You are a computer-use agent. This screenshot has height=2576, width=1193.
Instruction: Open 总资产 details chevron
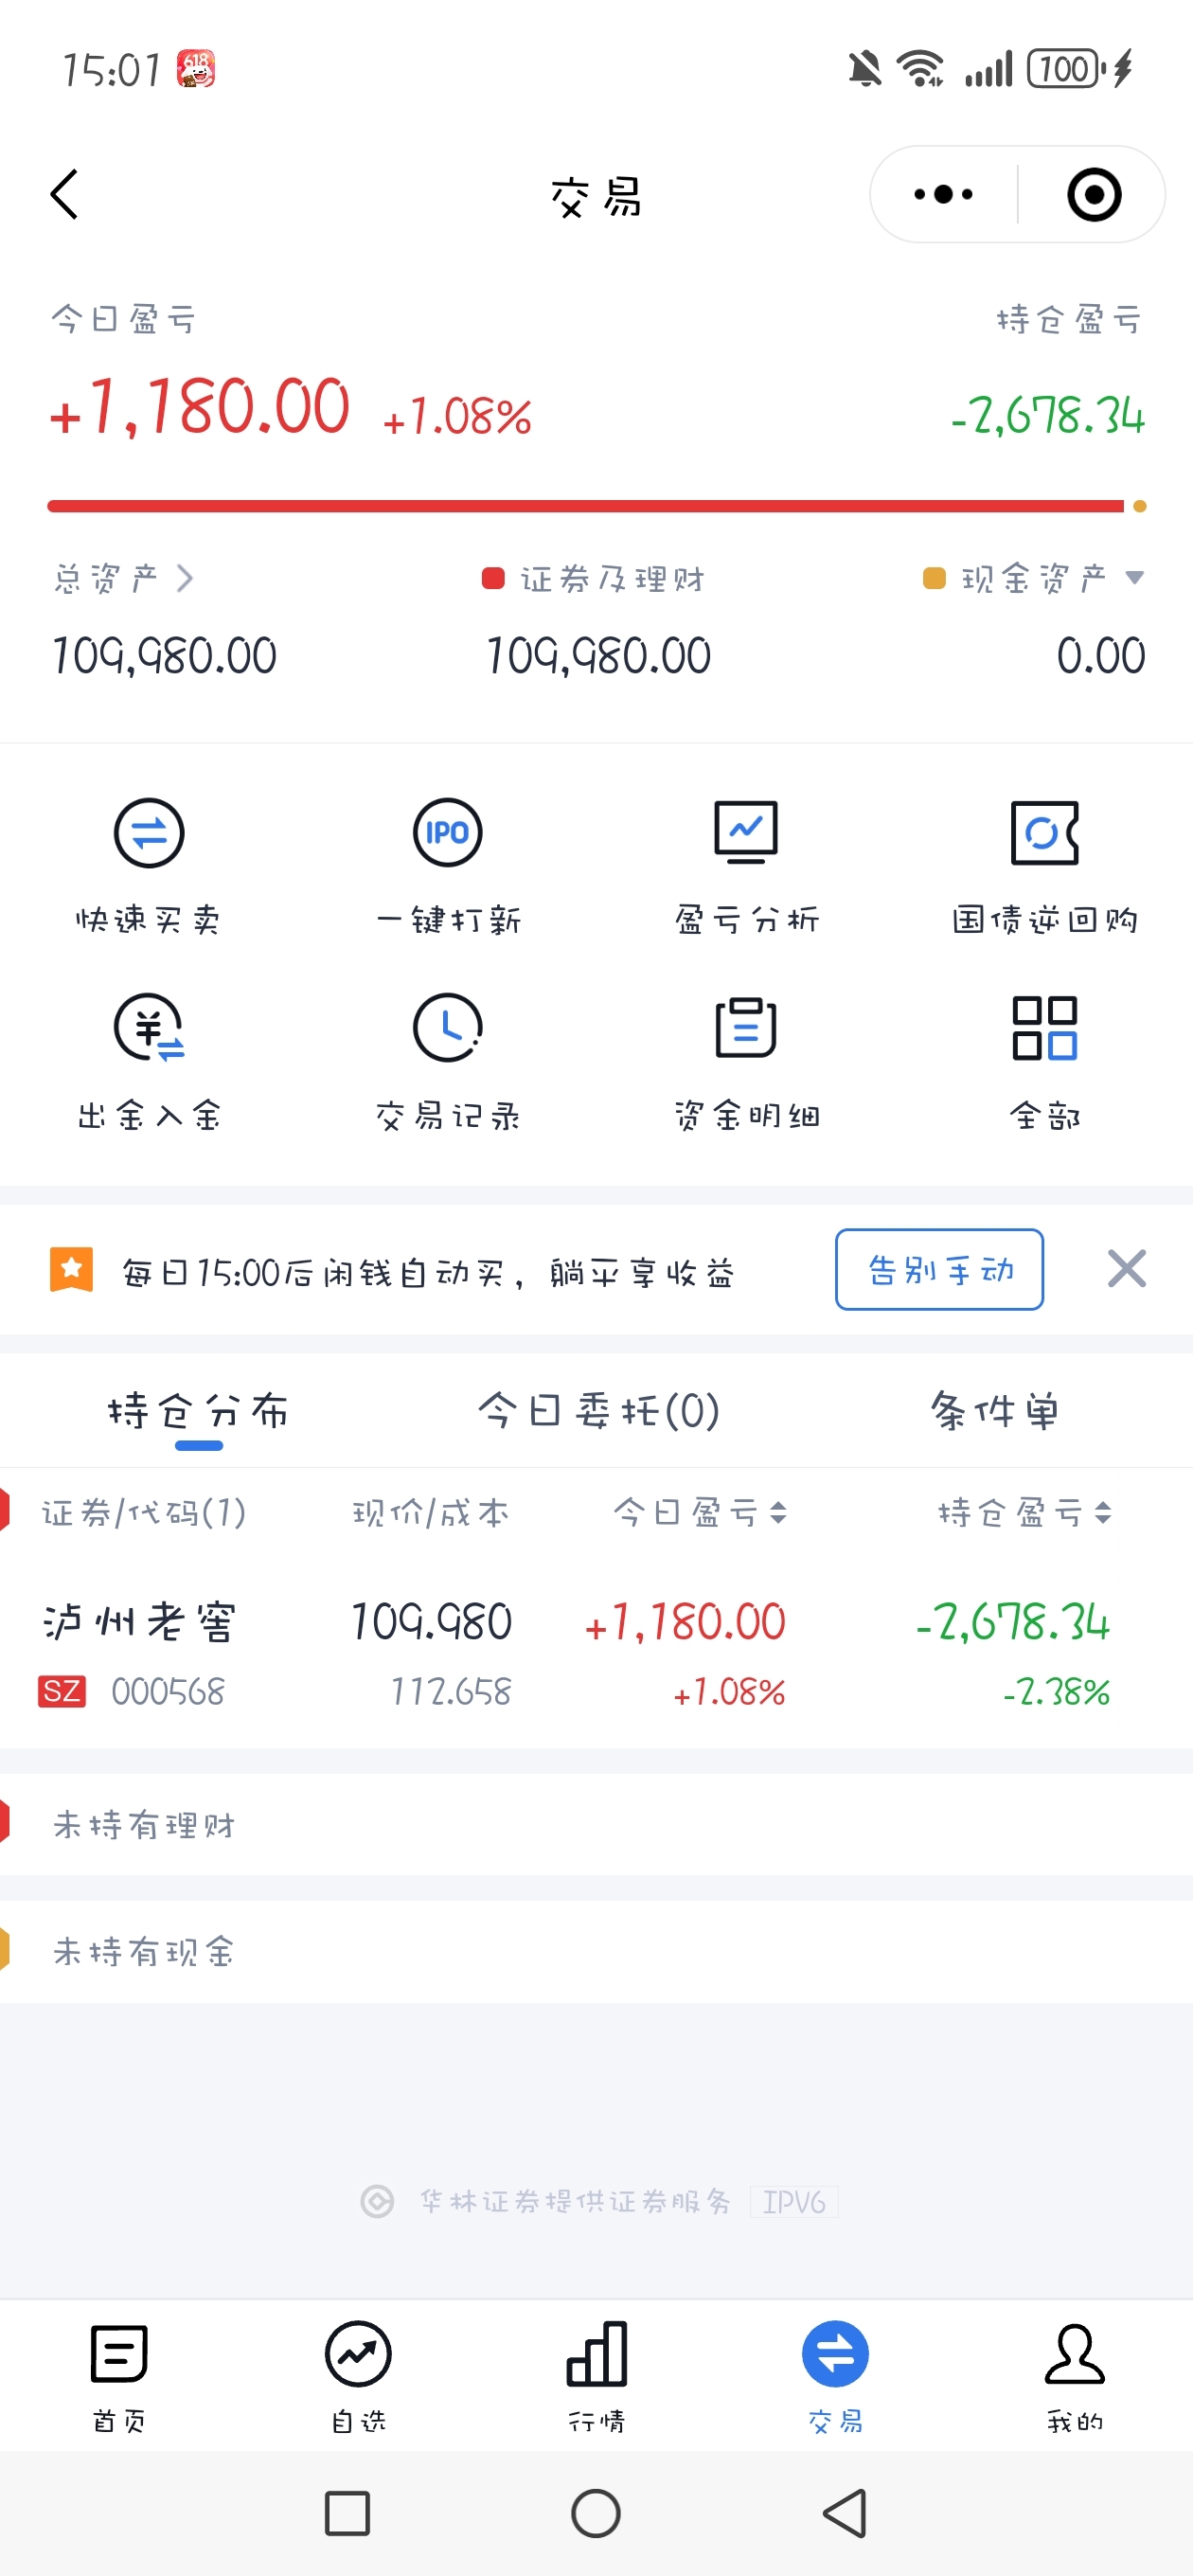[185, 578]
